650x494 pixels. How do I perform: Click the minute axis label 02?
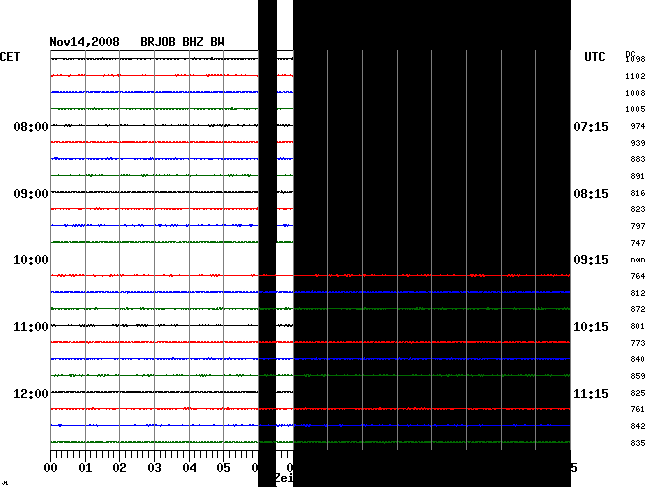(119, 468)
